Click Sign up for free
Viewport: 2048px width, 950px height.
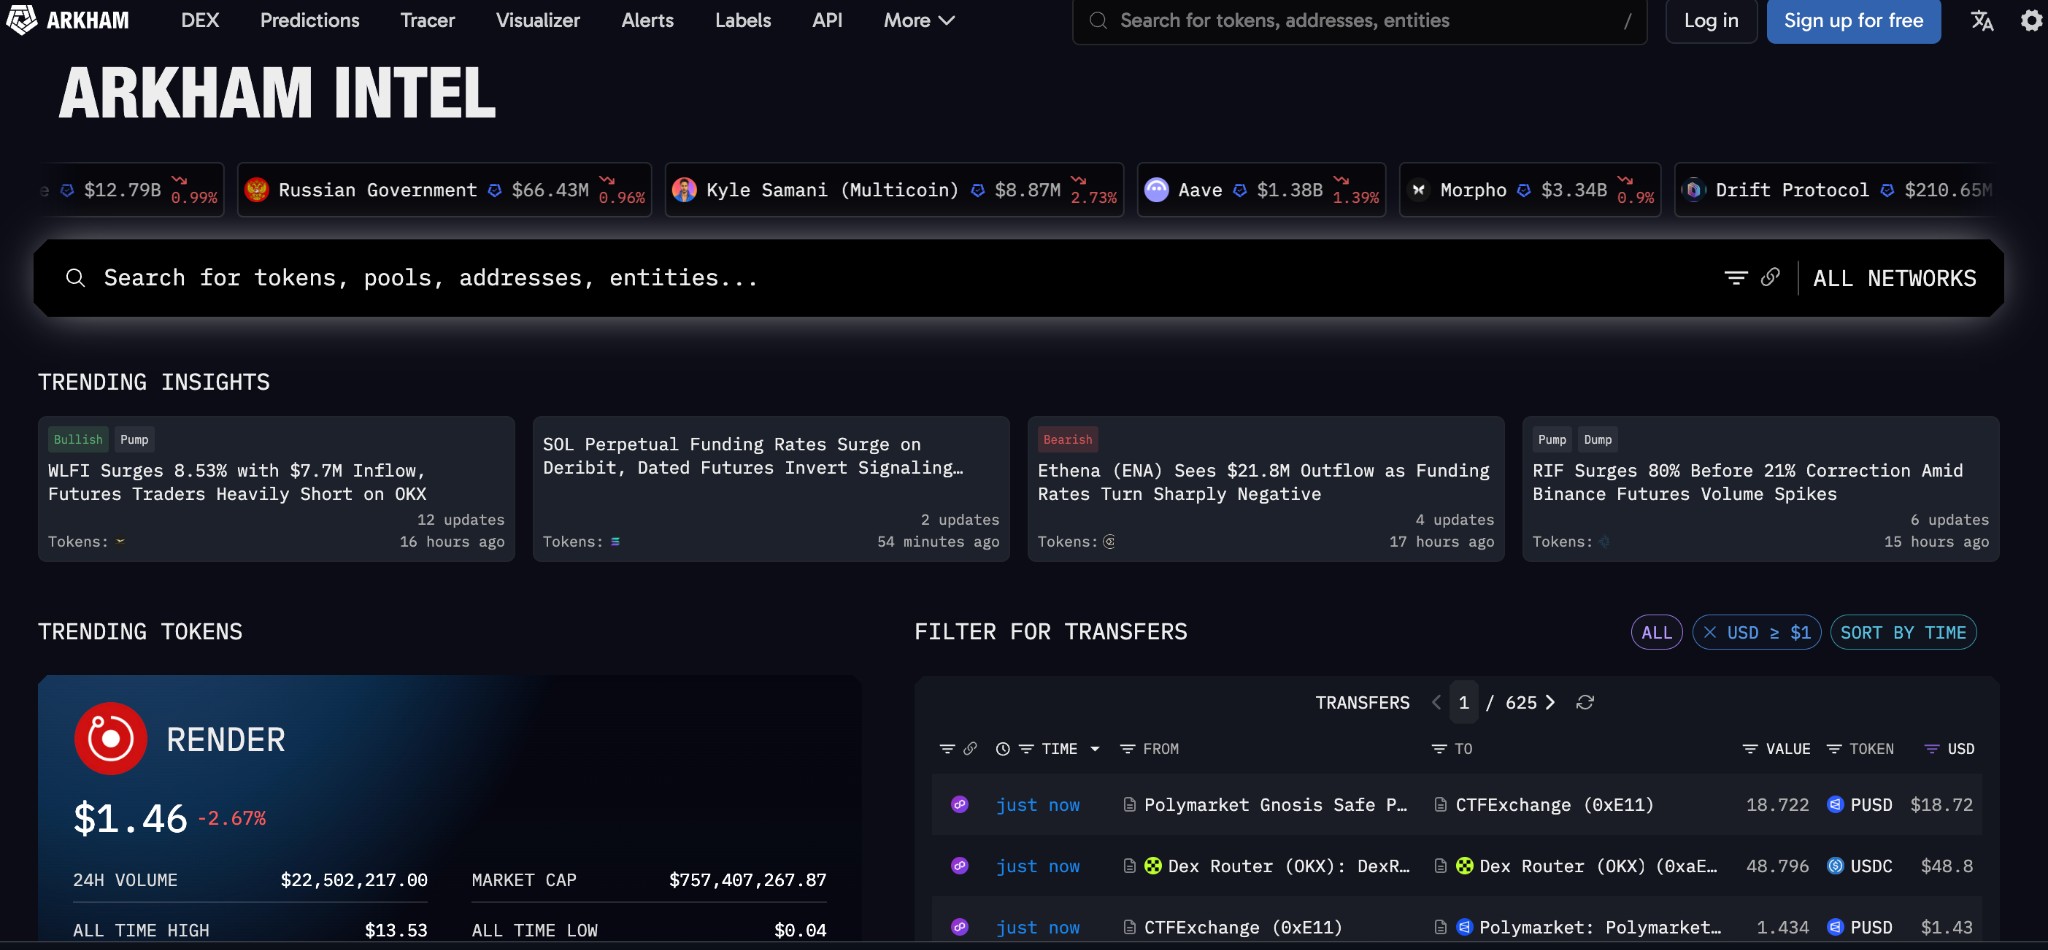[x=1854, y=21]
